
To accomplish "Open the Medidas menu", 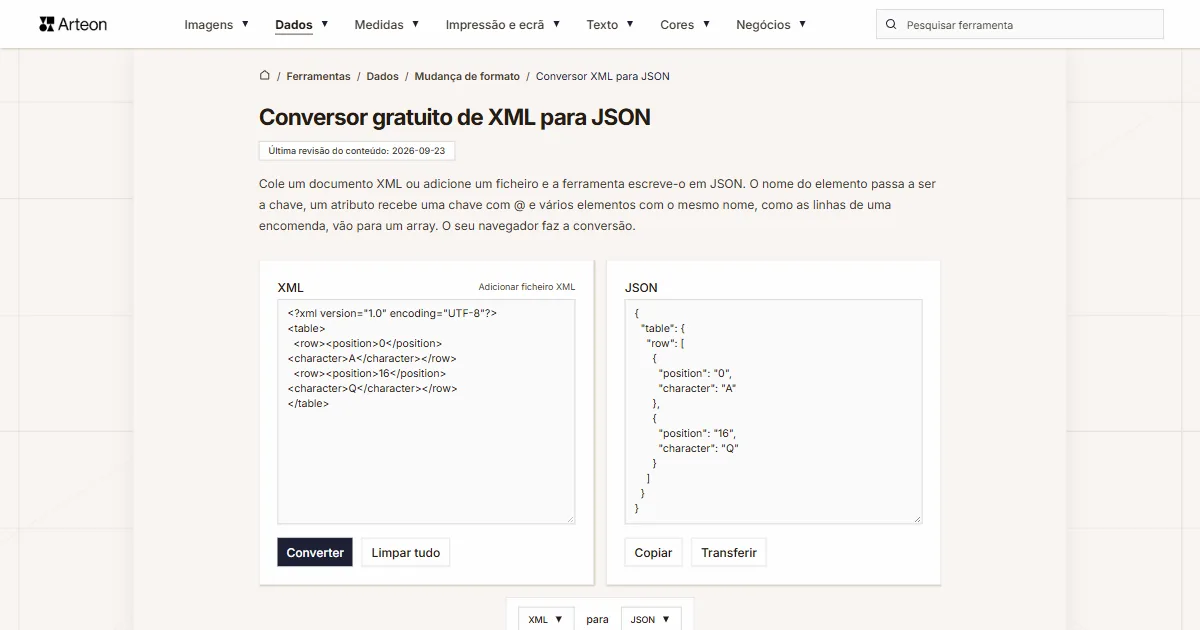I will click(379, 25).
